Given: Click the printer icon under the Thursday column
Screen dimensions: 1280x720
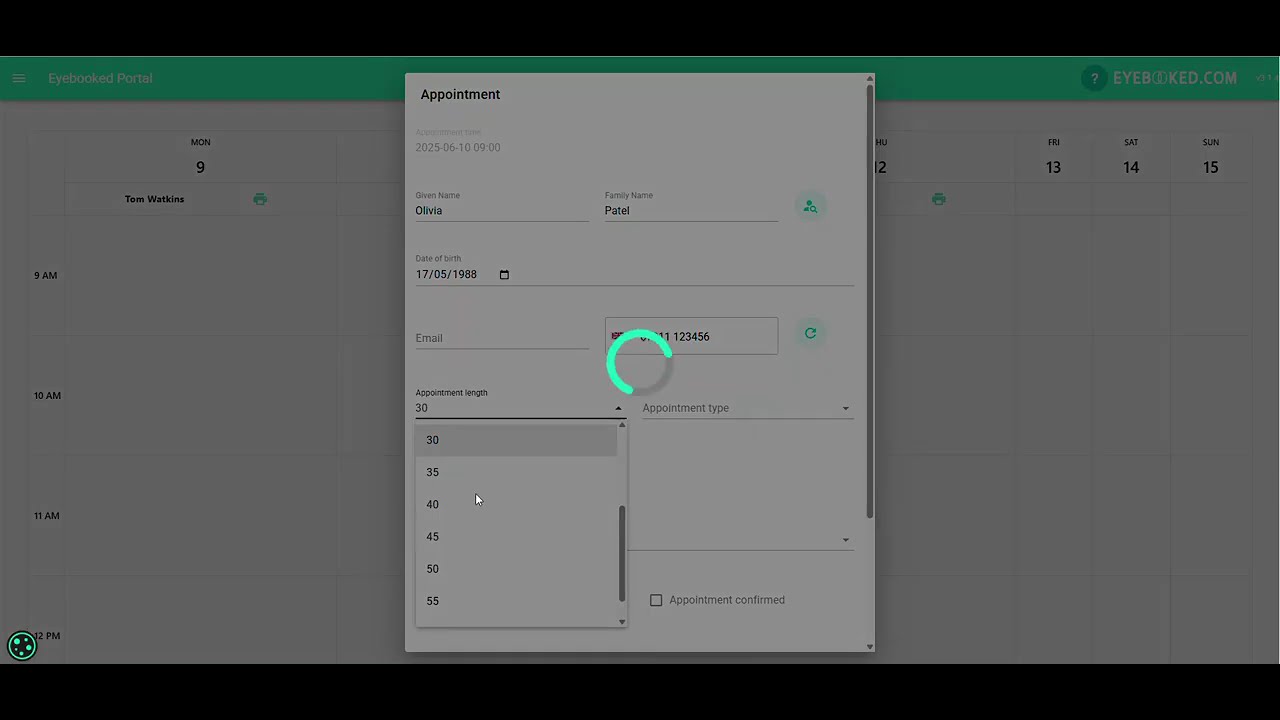Looking at the screenshot, I should (938, 199).
